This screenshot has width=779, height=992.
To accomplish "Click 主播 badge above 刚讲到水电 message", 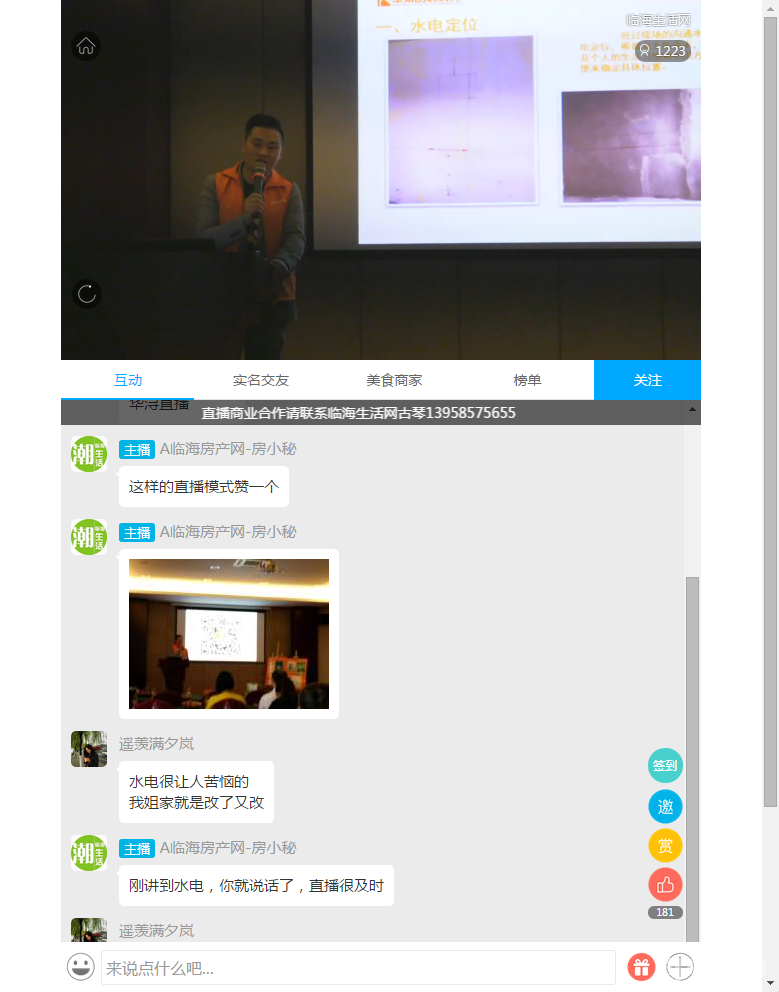I will (137, 848).
